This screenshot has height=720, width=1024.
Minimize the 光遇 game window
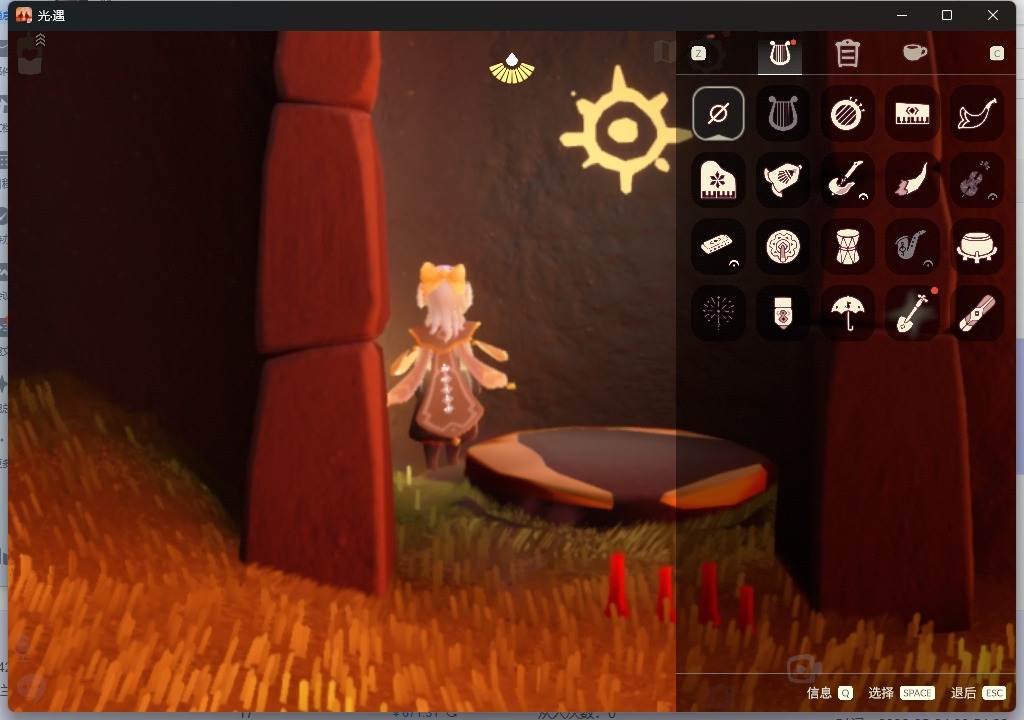pos(902,15)
